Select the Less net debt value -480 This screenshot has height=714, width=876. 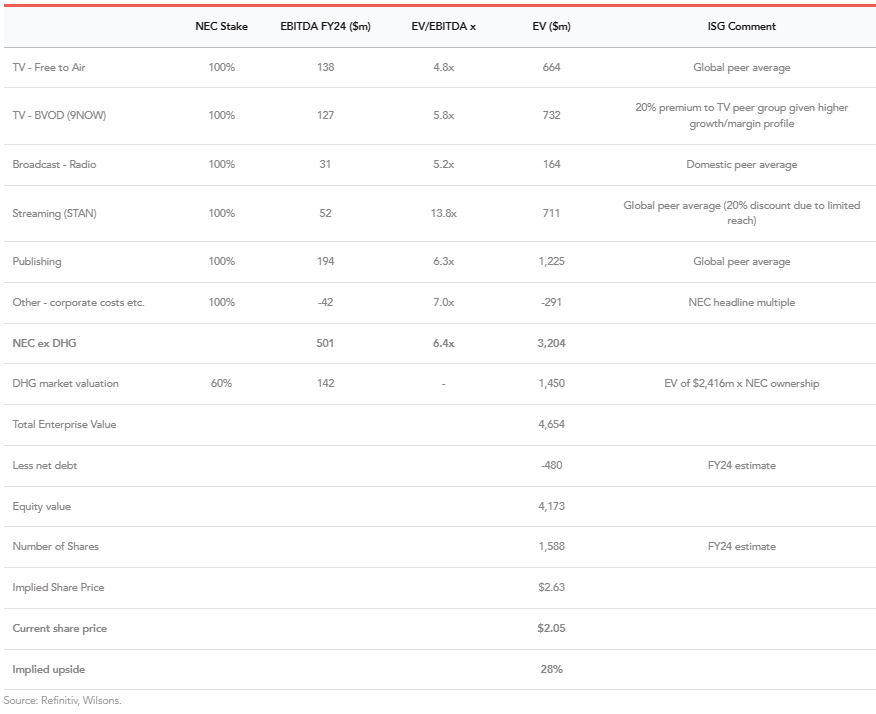[551, 465]
